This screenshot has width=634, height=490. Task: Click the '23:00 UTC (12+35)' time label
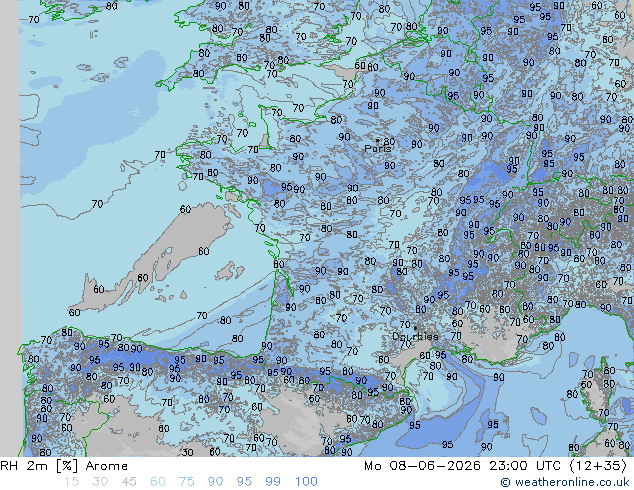click(558, 466)
